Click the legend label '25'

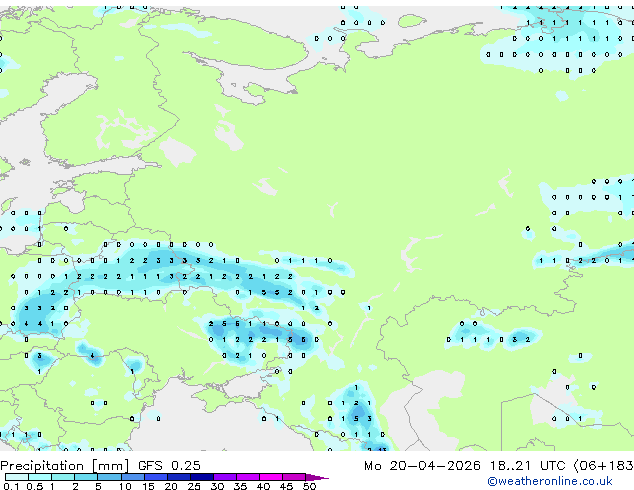[194, 486]
